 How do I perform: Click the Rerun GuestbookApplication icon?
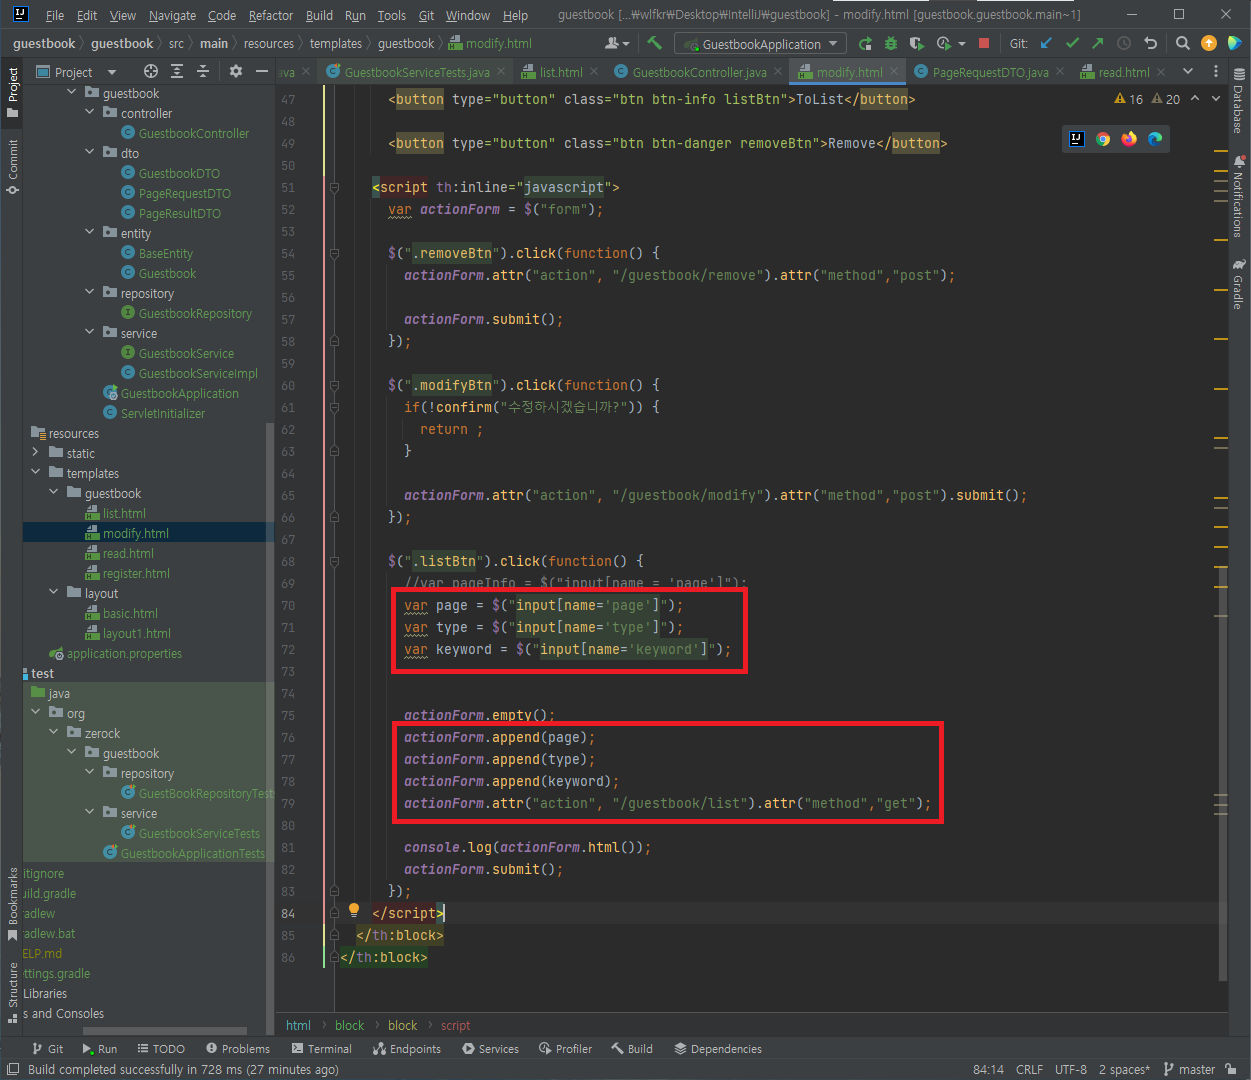coord(866,43)
